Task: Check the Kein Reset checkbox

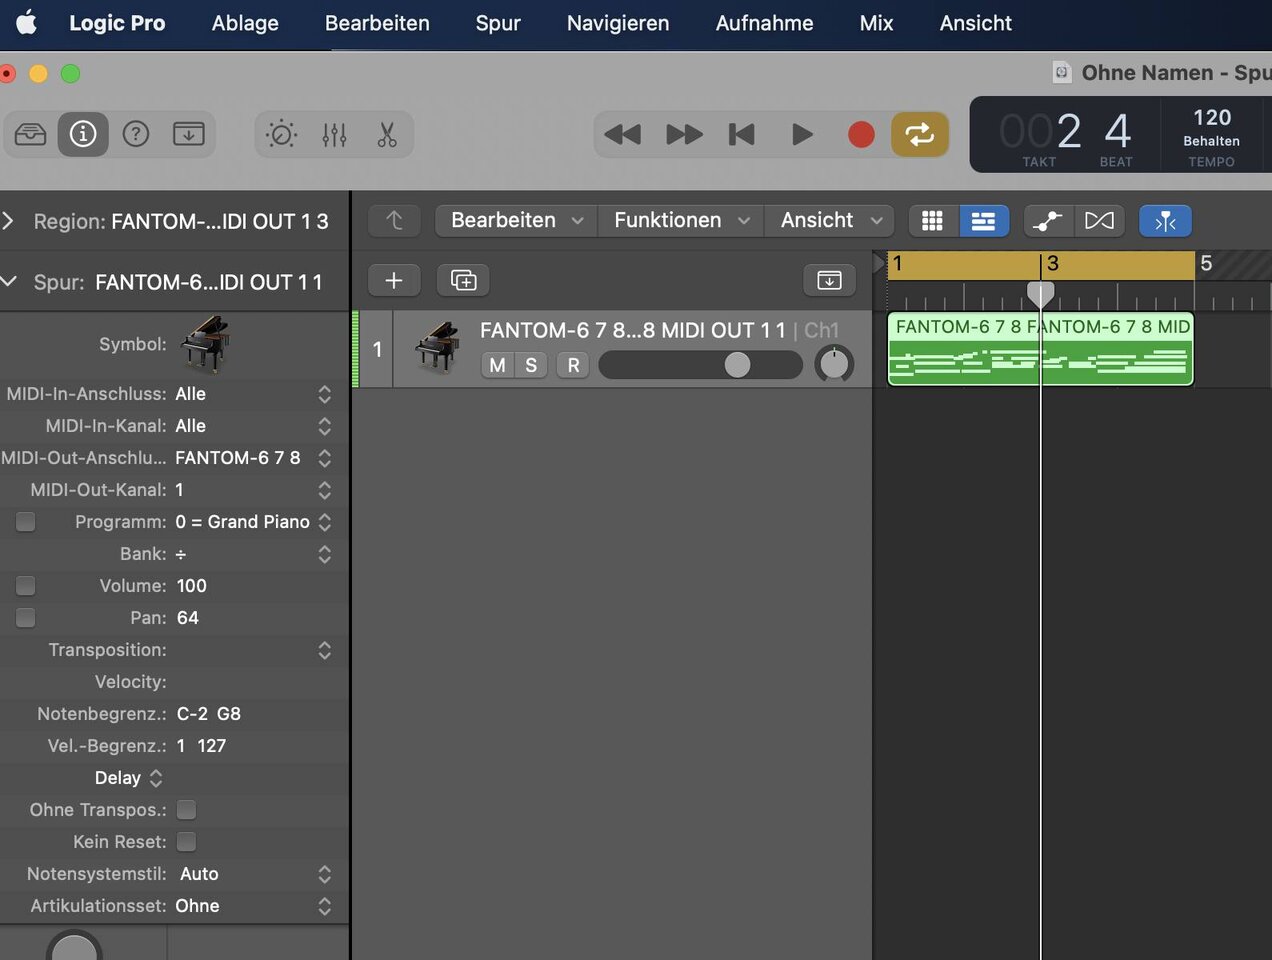Action: [186, 842]
